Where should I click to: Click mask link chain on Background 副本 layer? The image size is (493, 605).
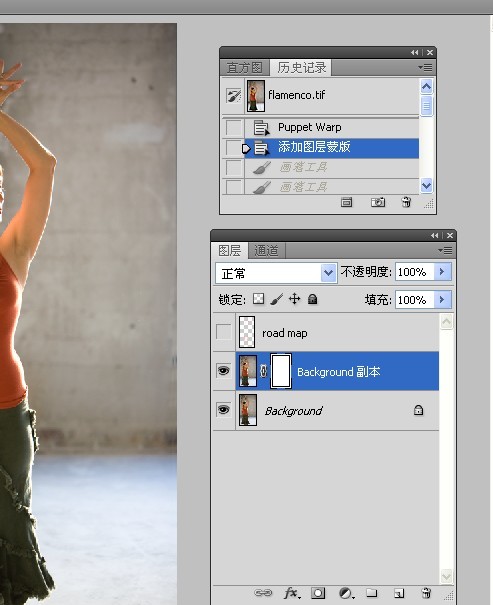pyautogui.click(x=263, y=371)
